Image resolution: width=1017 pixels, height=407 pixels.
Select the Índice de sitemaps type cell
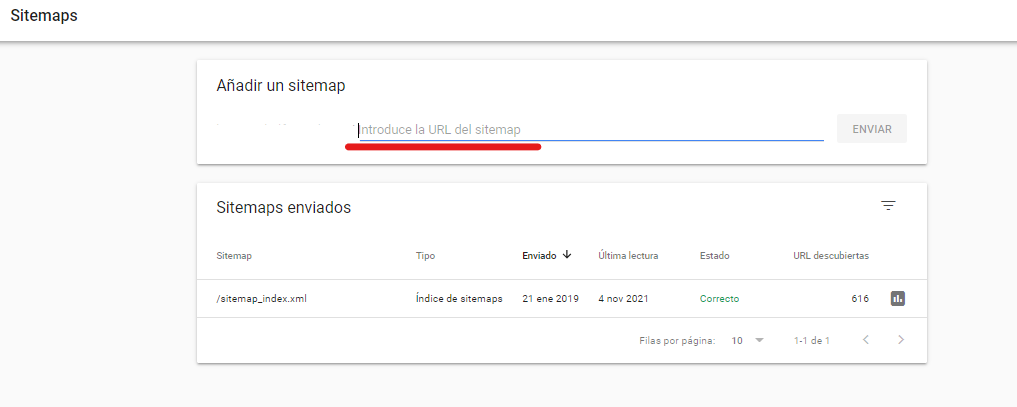pyautogui.click(x=458, y=298)
